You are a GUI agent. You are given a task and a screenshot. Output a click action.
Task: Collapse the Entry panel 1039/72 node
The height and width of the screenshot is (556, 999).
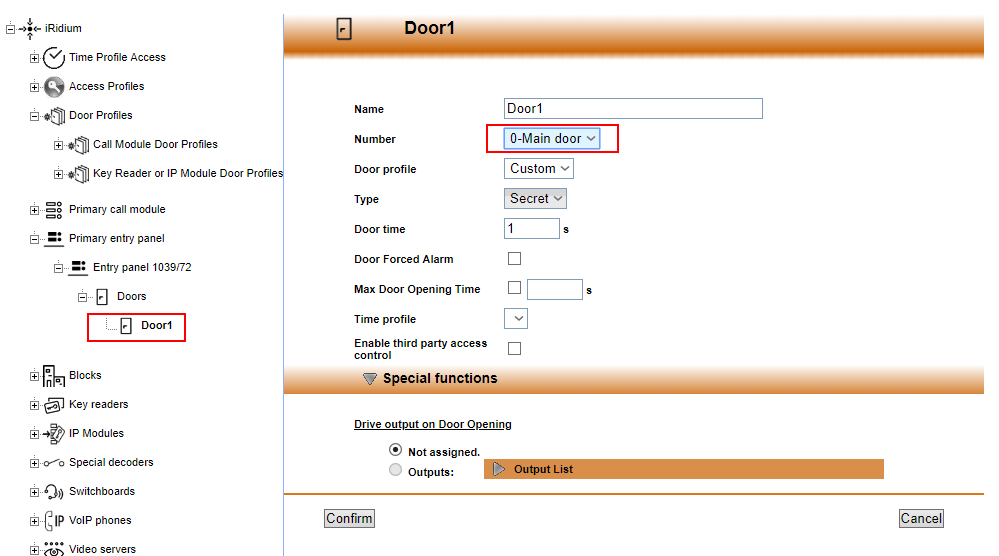(x=58, y=268)
